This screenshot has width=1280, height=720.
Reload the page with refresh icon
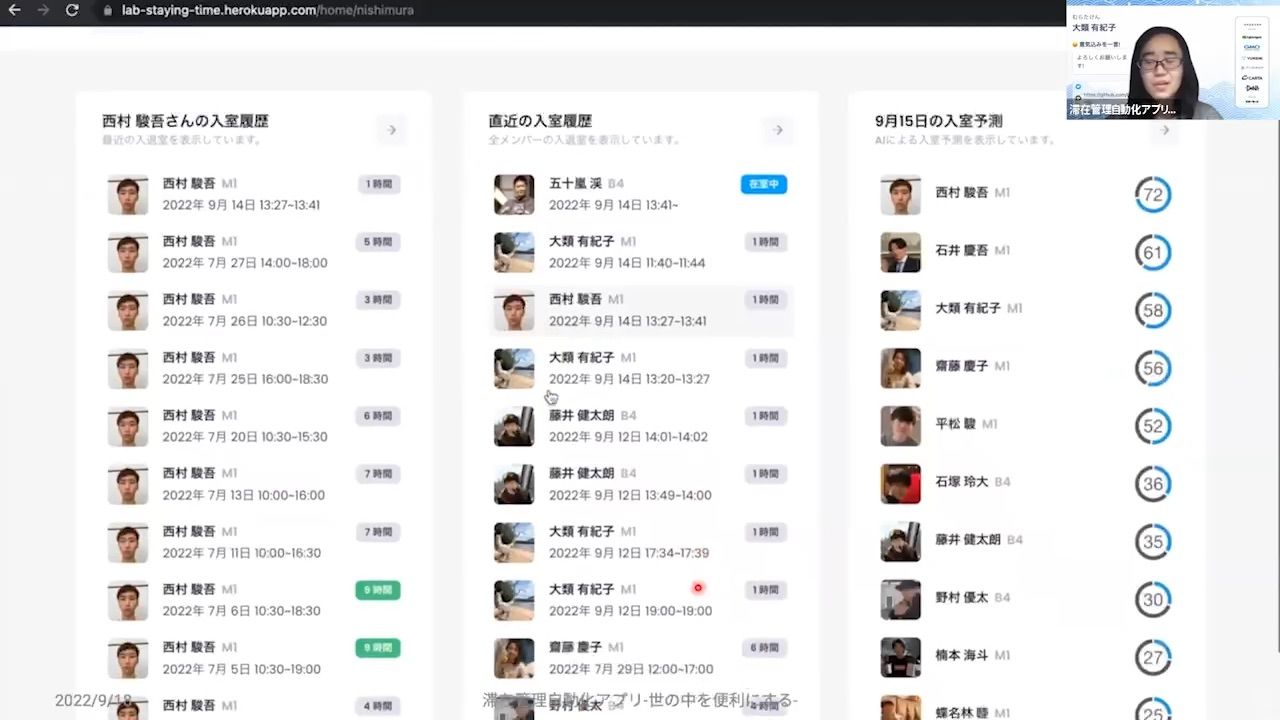(72, 10)
